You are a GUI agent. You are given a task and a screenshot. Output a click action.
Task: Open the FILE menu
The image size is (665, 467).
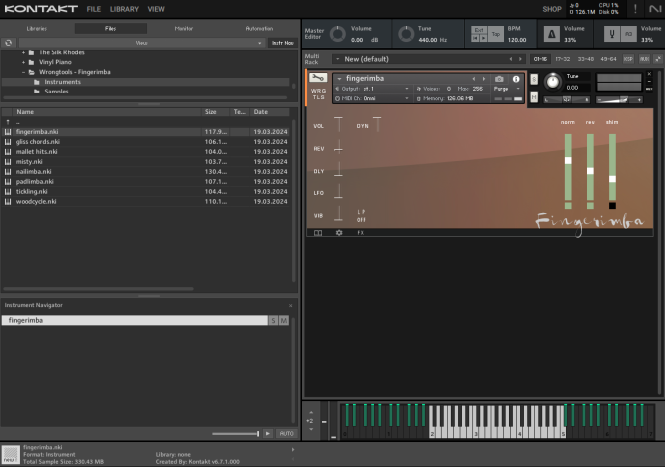[x=94, y=9]
